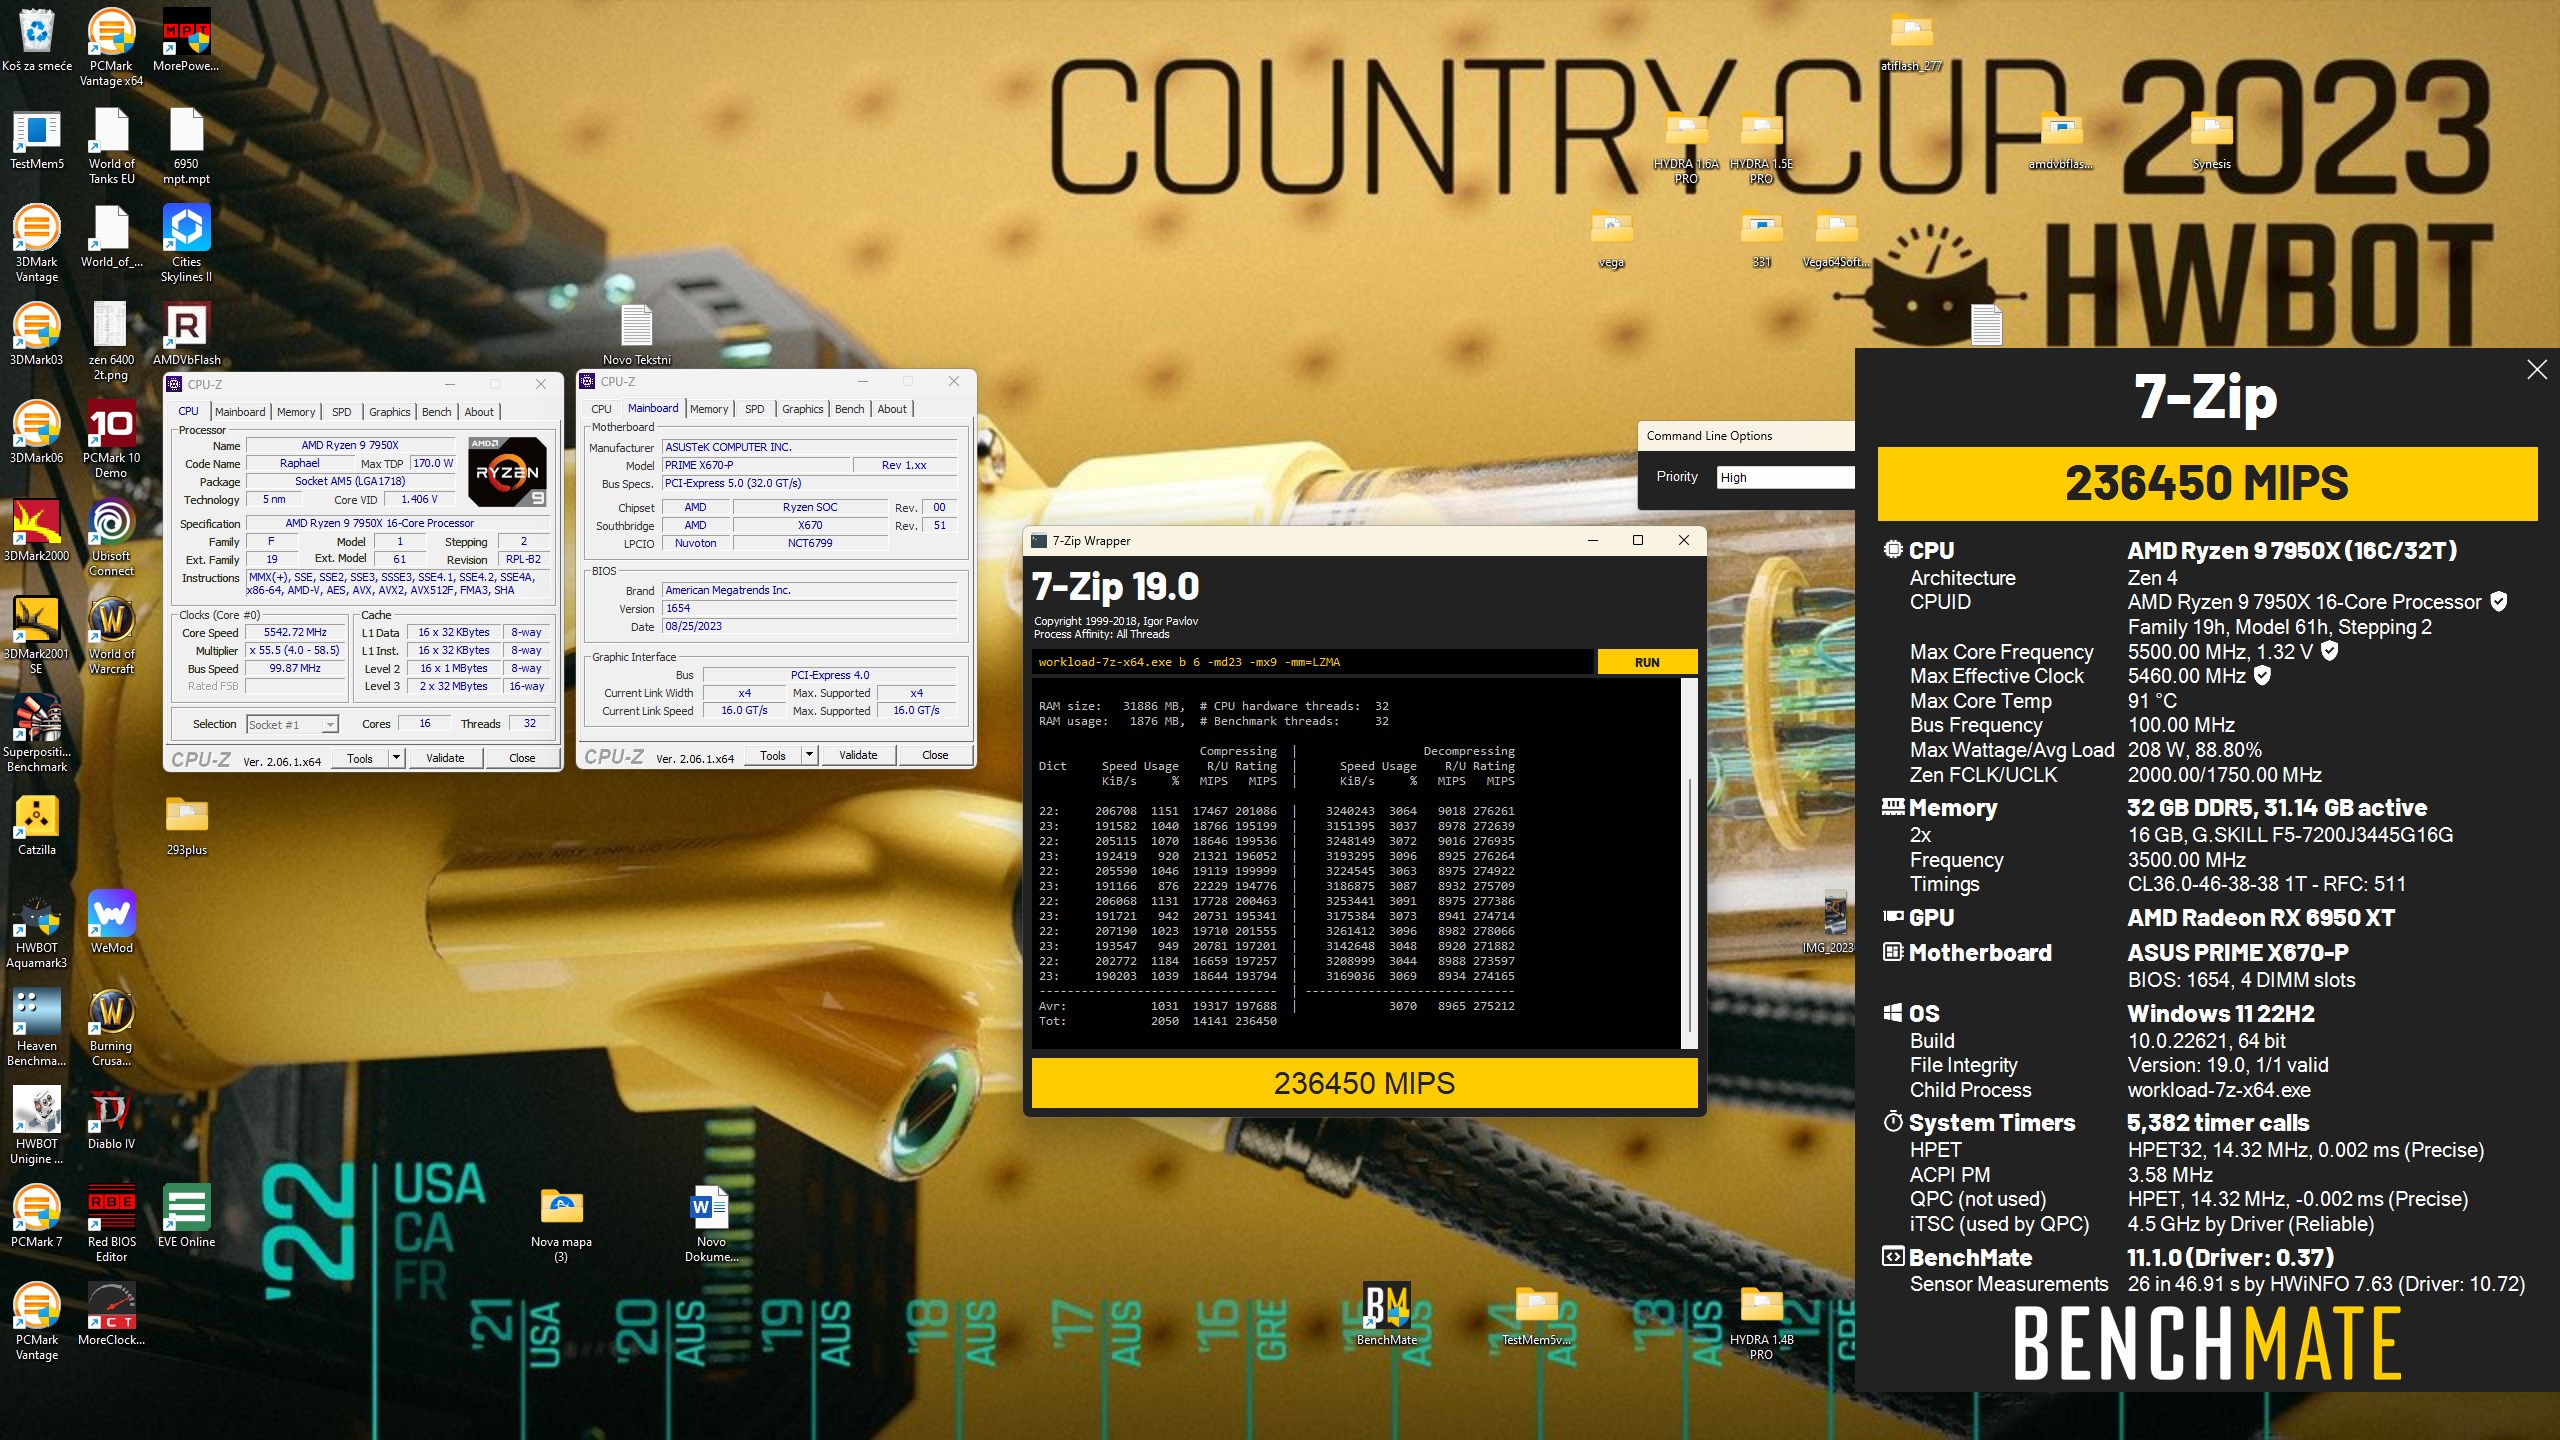
Task: Open the Catzilla desktop icon
Action: [37, 824]
